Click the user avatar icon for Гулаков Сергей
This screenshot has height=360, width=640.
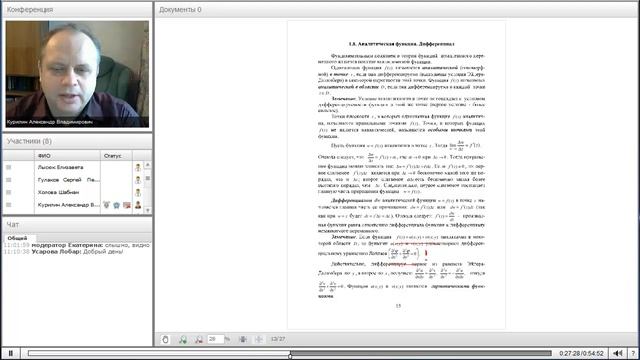138,180
